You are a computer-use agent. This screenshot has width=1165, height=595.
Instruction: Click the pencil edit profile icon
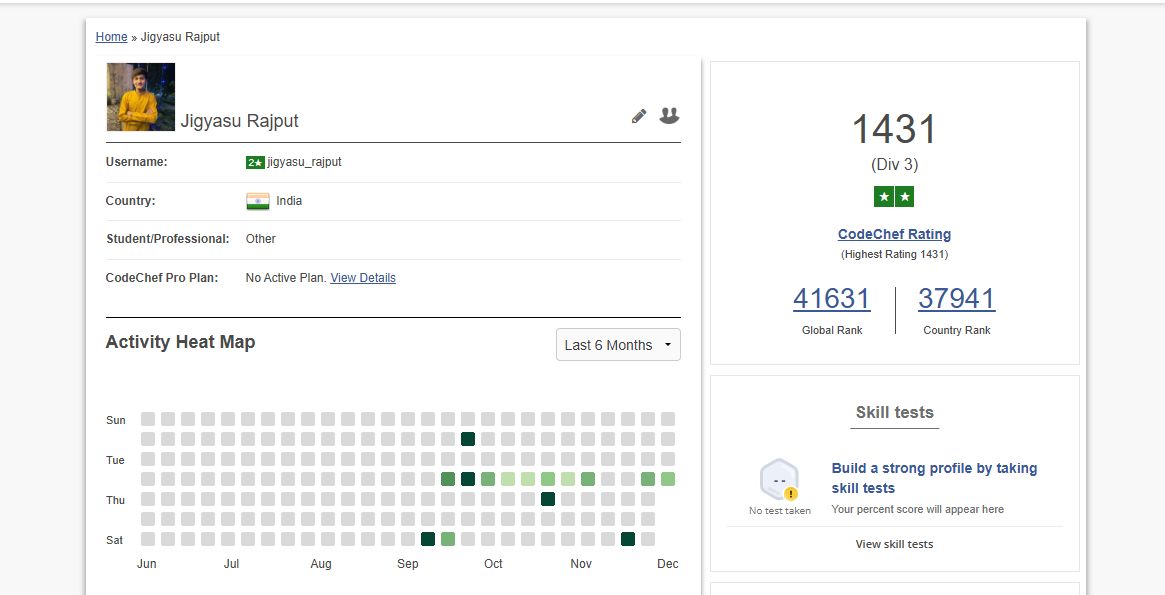coord(639,116)
